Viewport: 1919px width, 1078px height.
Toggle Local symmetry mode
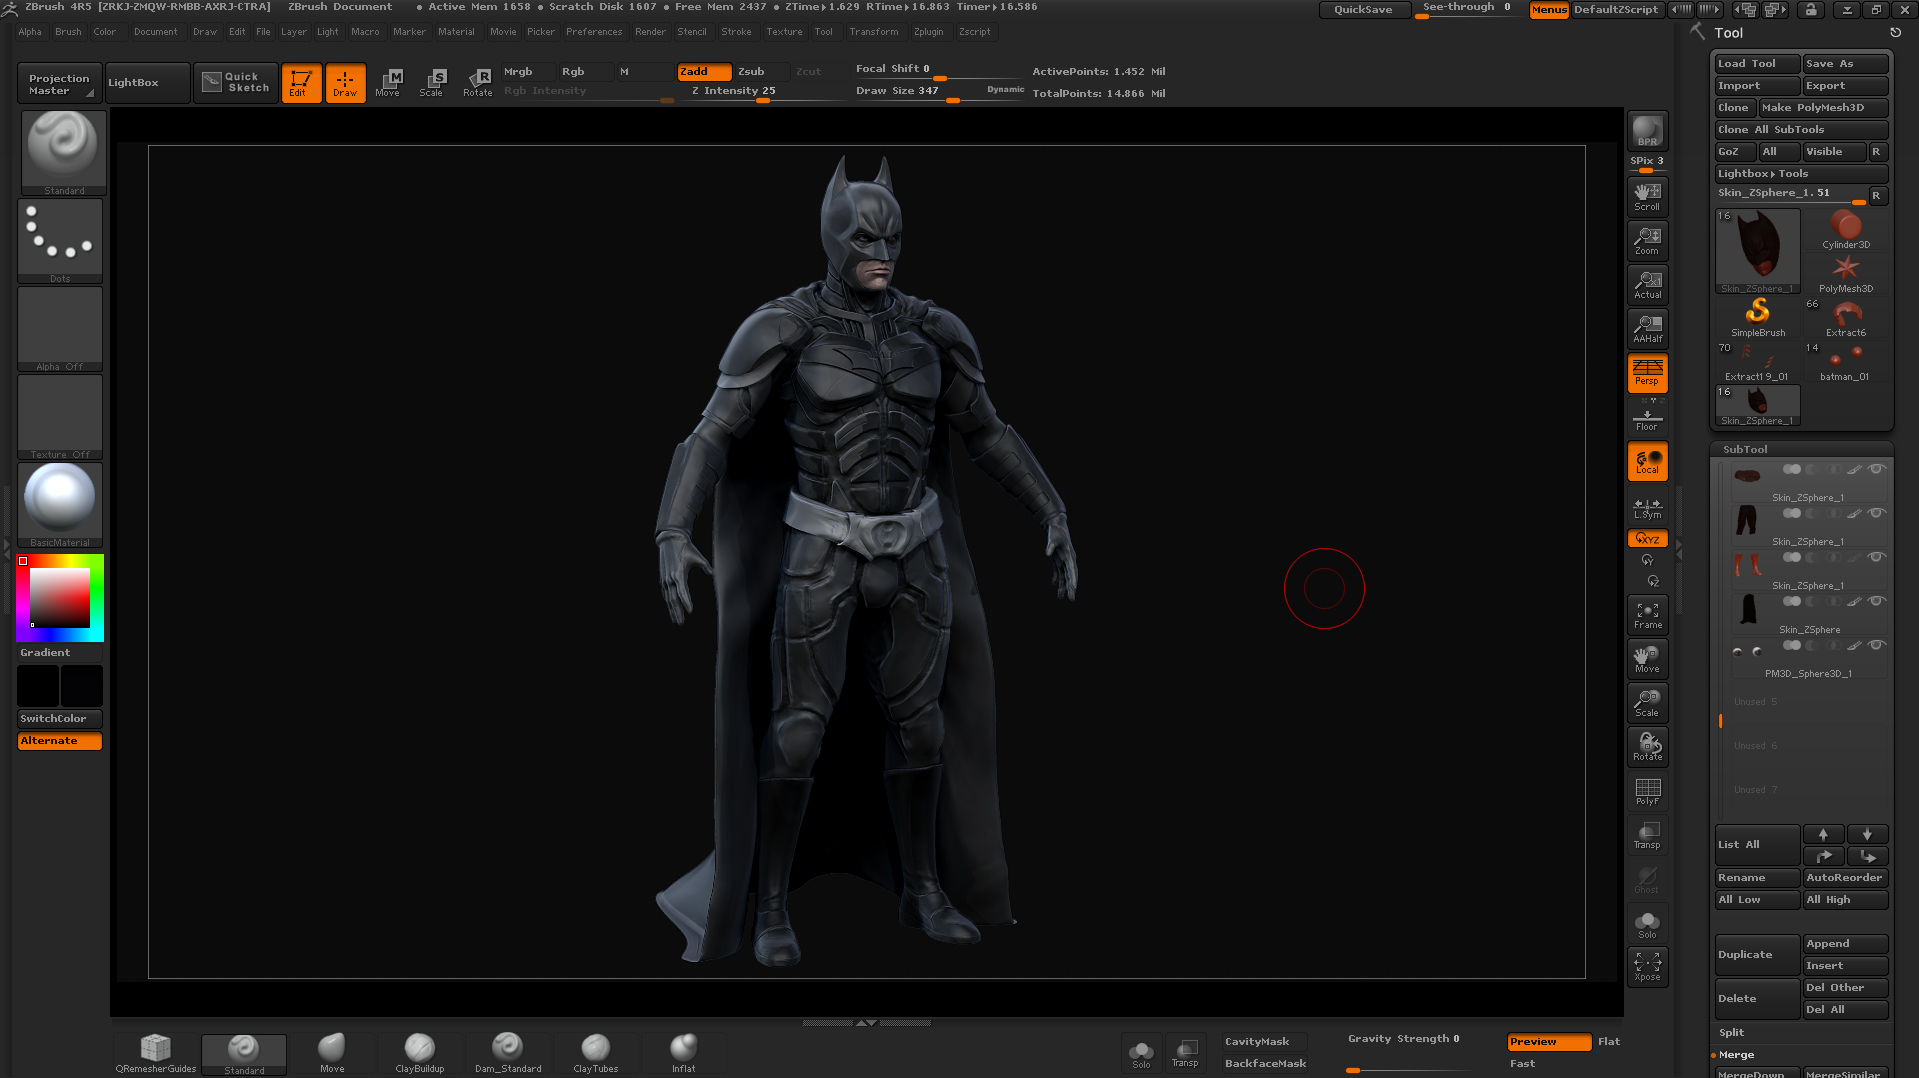(x=1647, y=461)
